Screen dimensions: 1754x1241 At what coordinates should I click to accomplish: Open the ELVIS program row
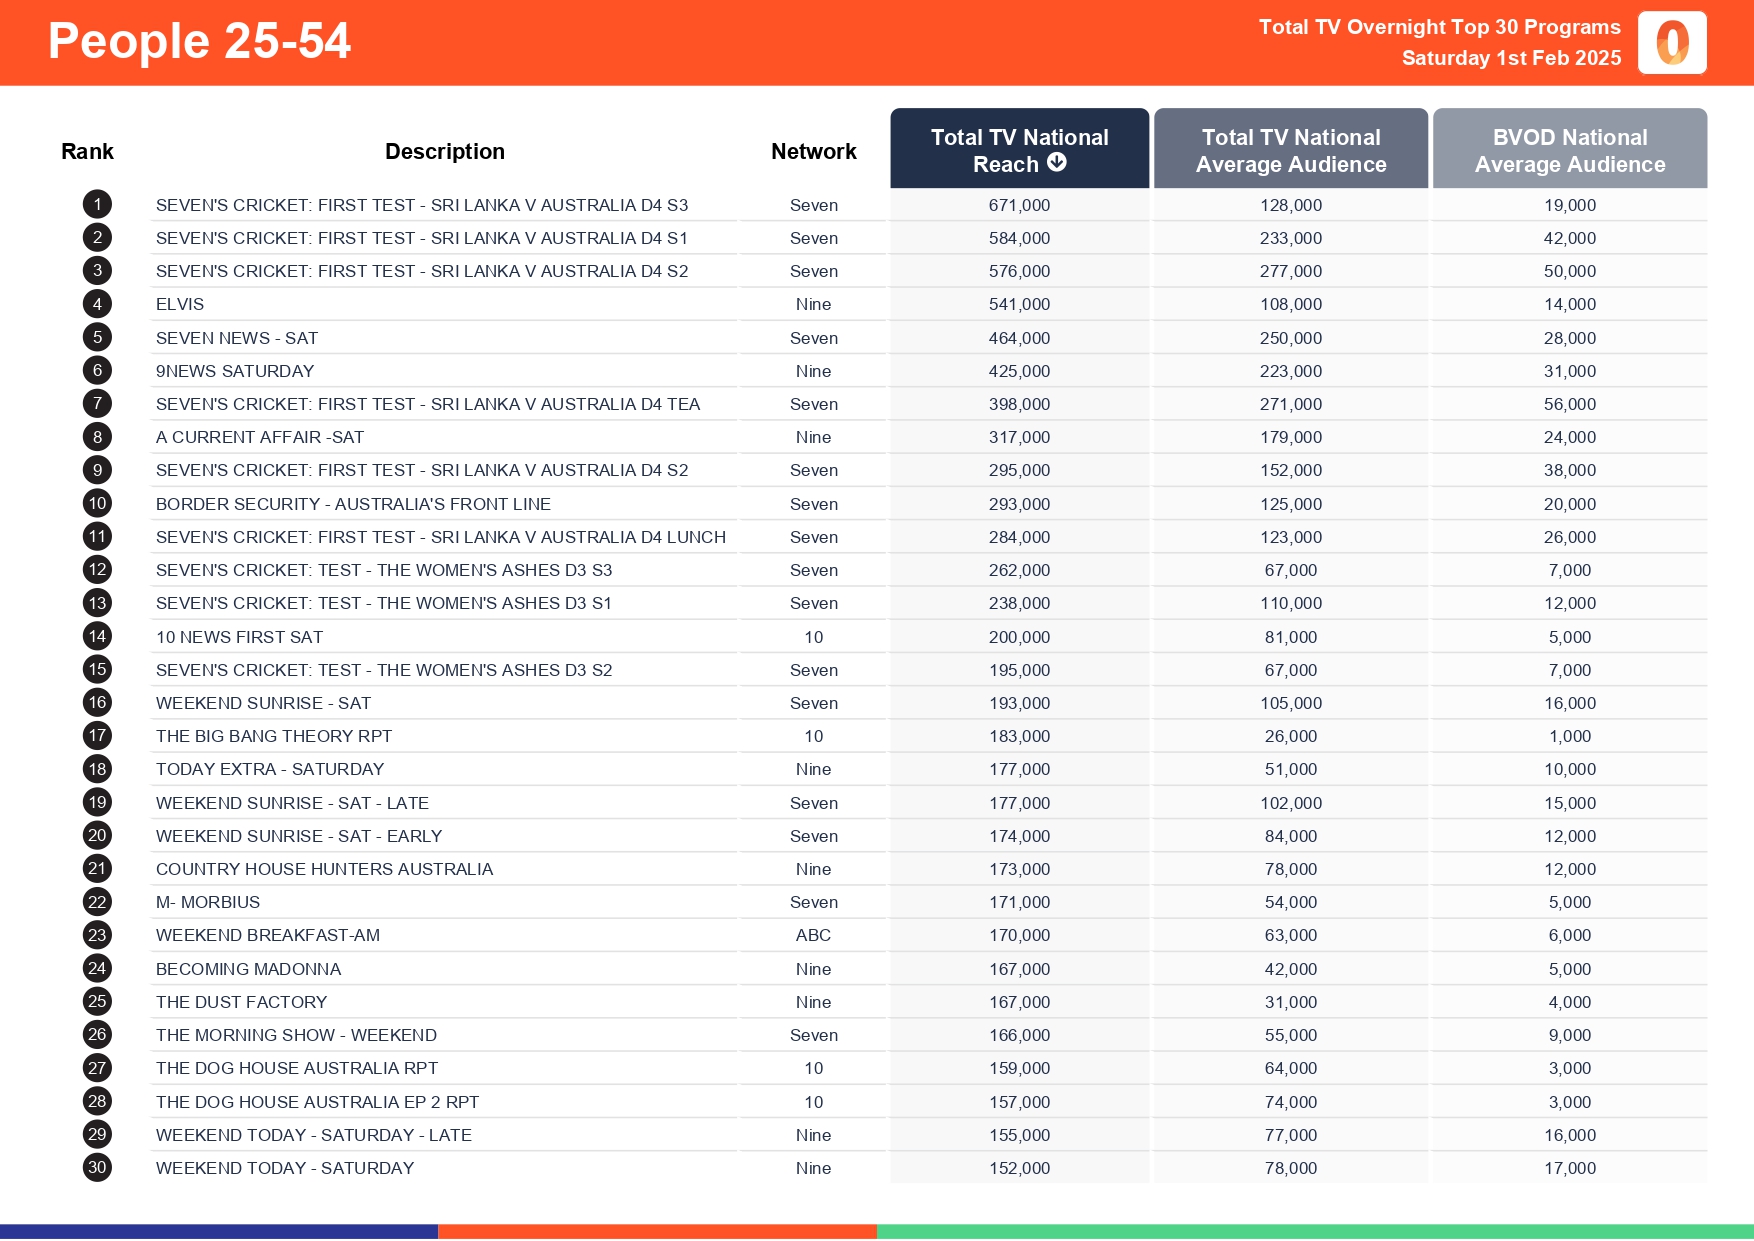180,304
